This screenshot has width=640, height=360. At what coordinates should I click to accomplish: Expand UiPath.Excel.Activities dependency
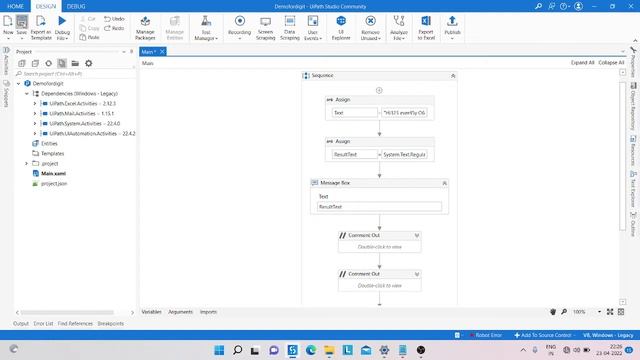(35, 104)
